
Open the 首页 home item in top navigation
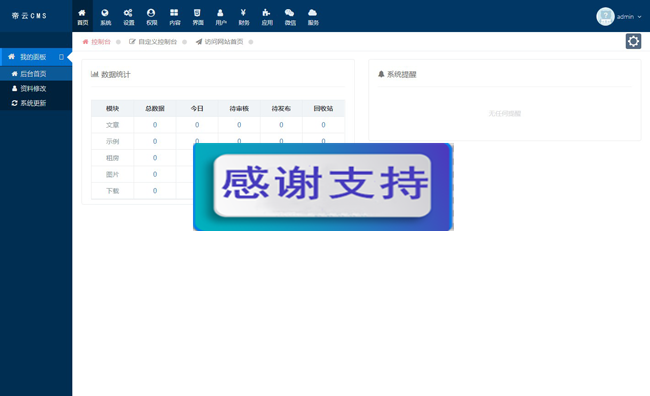click(x=82, y=17)
